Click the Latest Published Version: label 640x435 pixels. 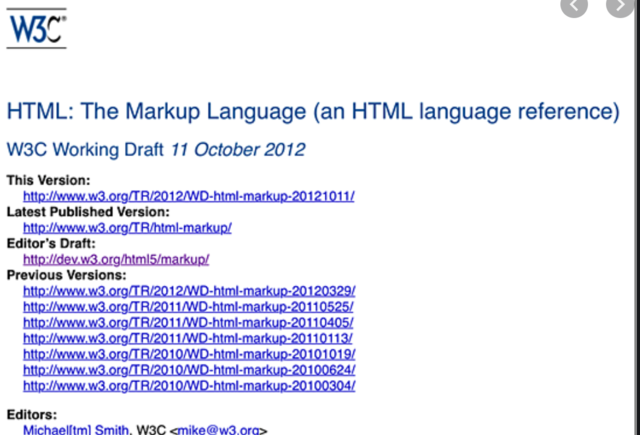pos(88,212)
